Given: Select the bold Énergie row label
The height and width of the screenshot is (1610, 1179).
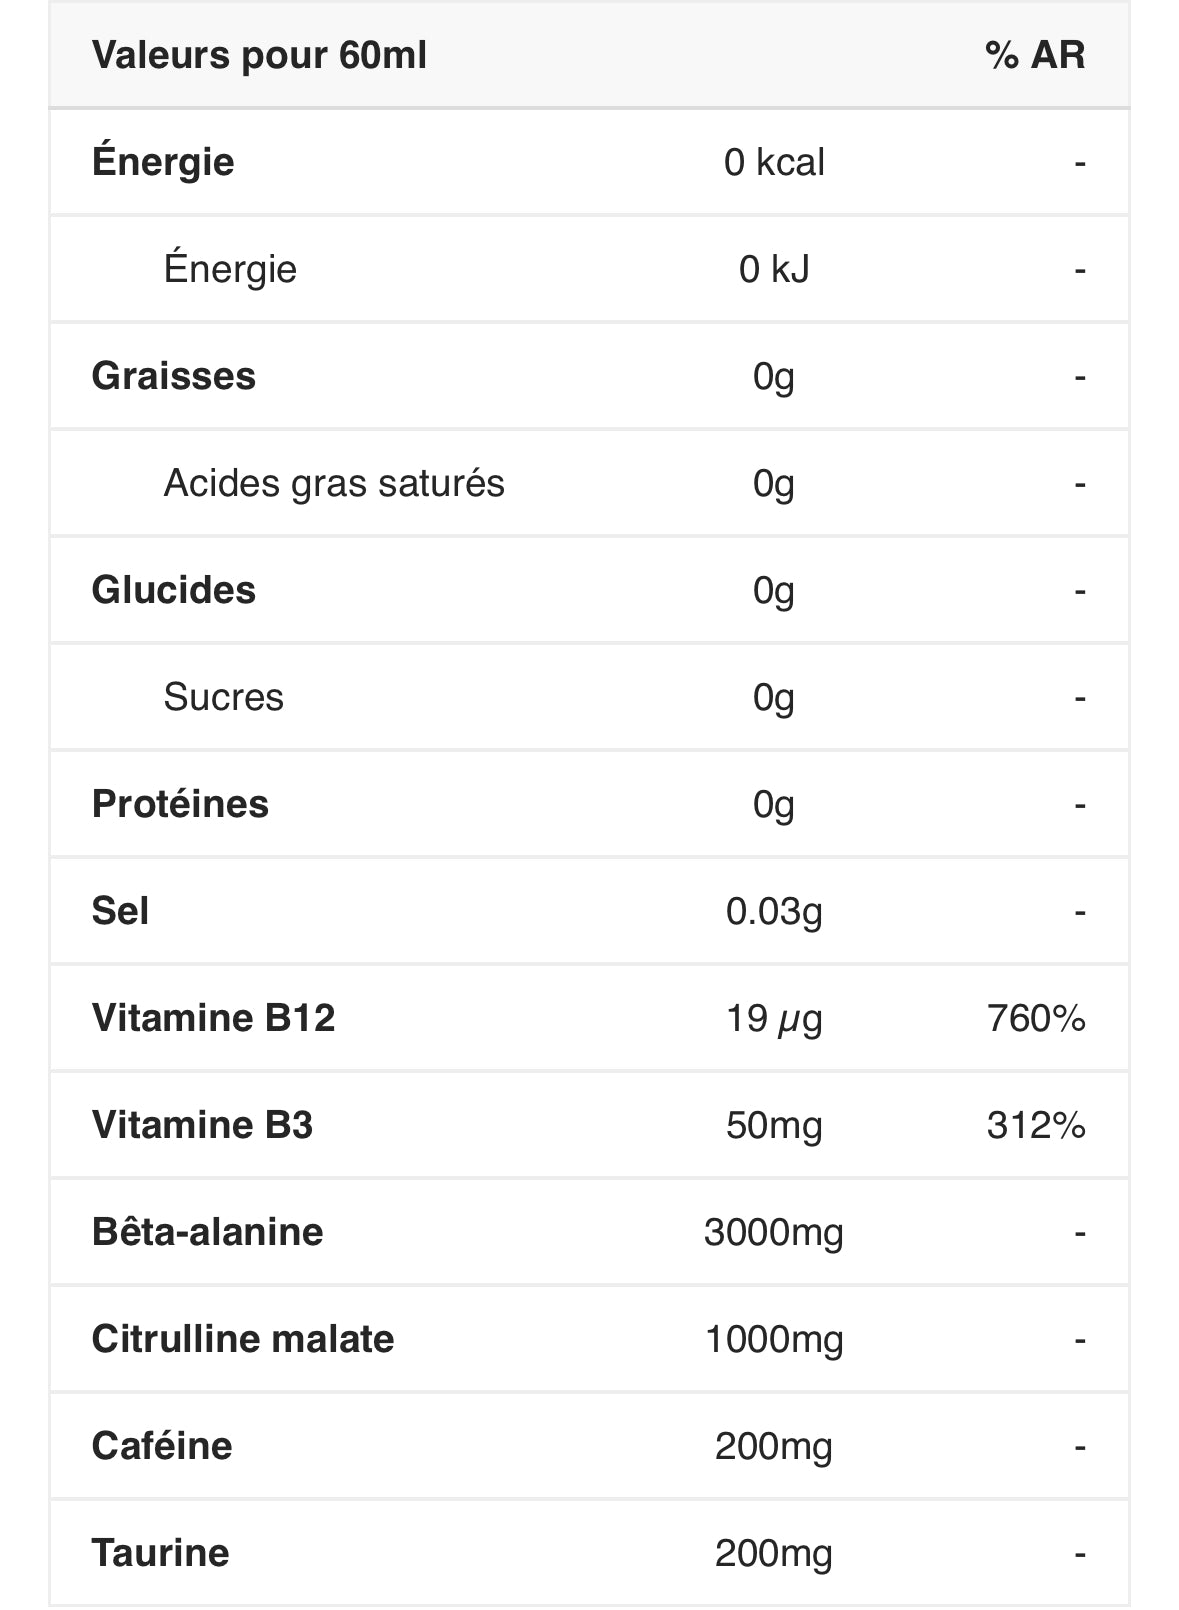Looking at the screenshot, I should (163, 161).
